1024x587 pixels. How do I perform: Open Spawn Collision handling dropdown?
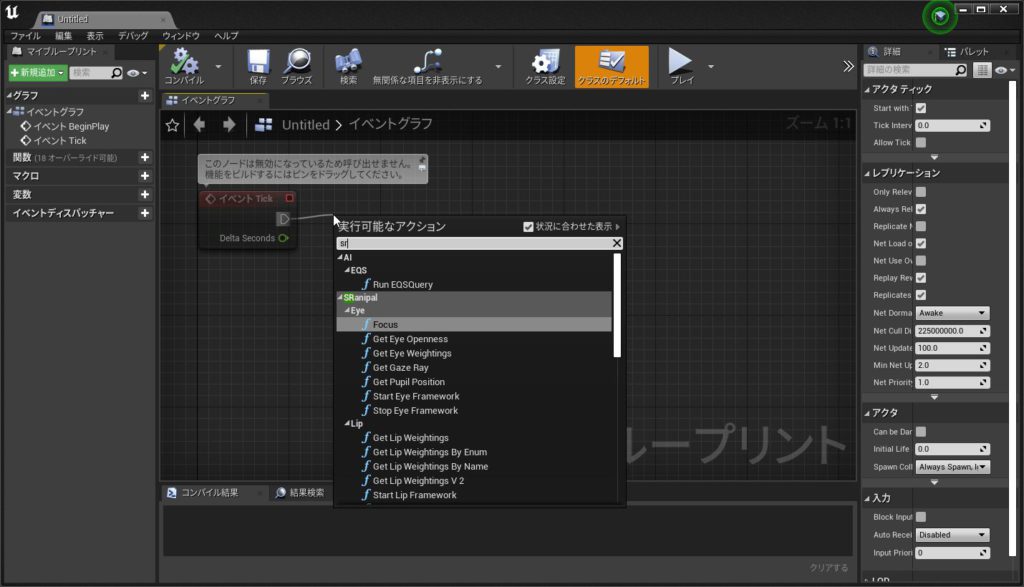click(x=952, y=467)
